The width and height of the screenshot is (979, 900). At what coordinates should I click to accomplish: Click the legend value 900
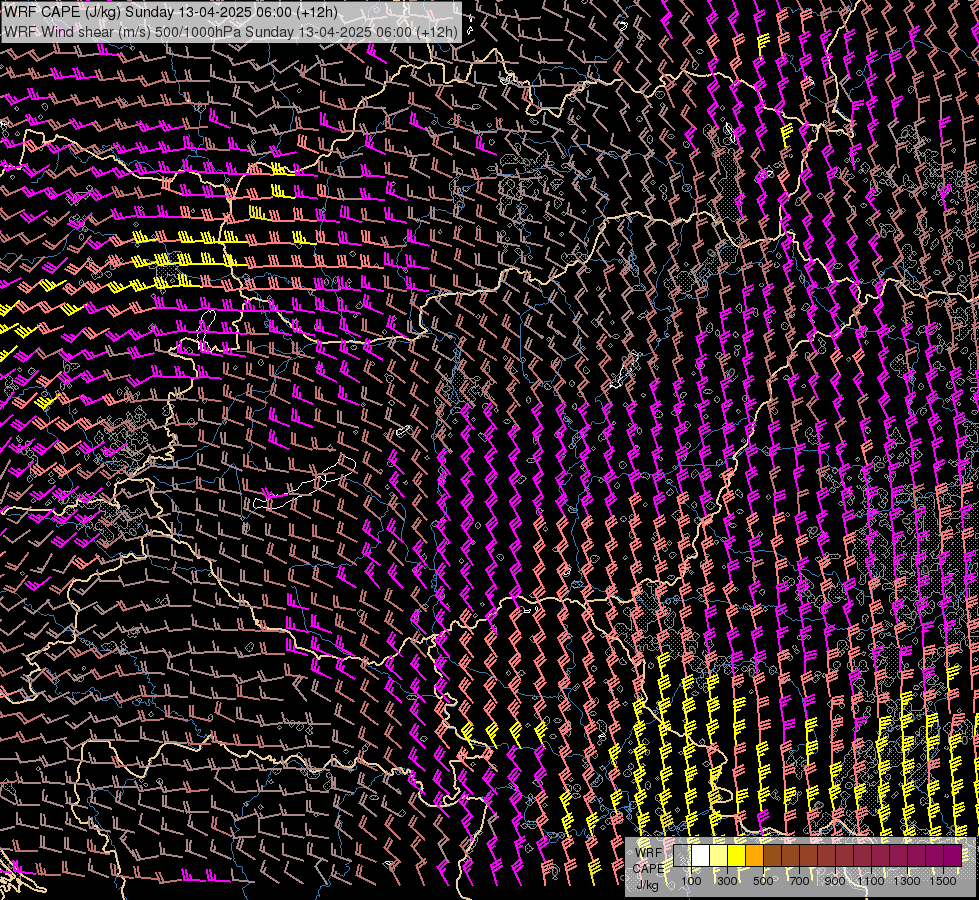point(835,881)
